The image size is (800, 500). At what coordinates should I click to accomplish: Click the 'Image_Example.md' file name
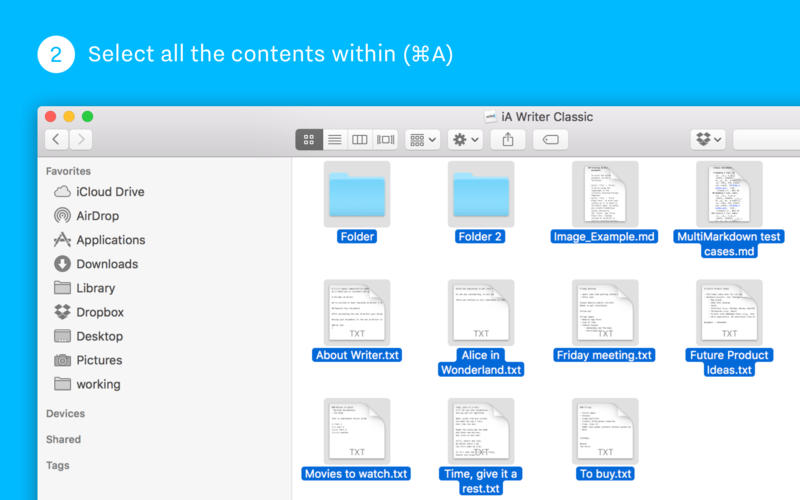(604, 236)
